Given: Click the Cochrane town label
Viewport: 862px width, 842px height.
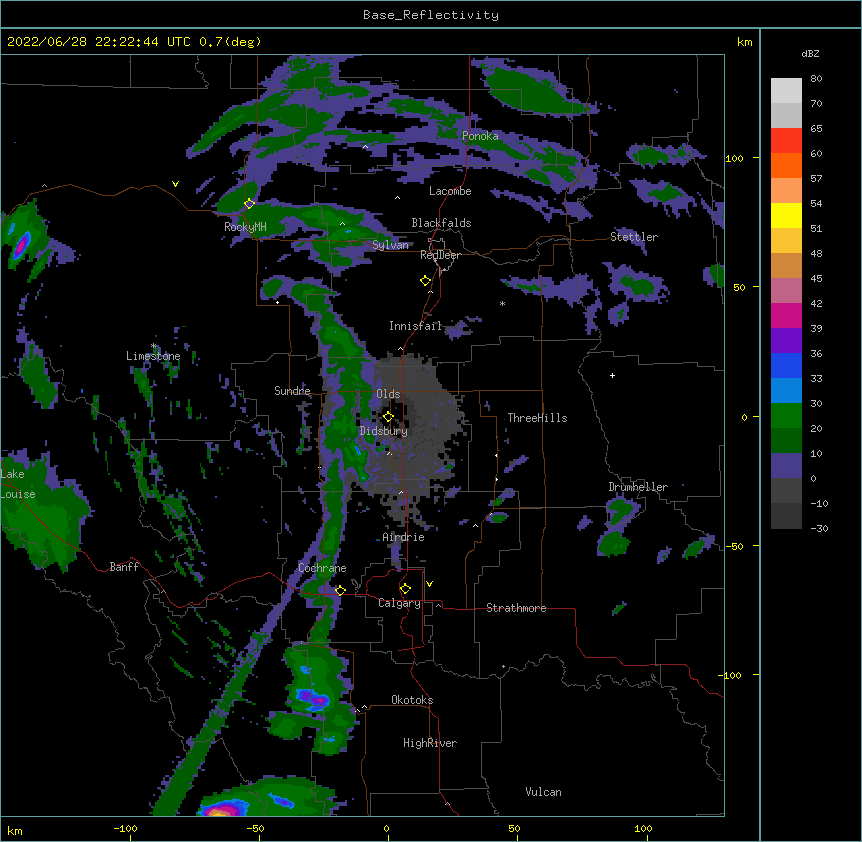Looking at the screenshot, I should [322, 568].
